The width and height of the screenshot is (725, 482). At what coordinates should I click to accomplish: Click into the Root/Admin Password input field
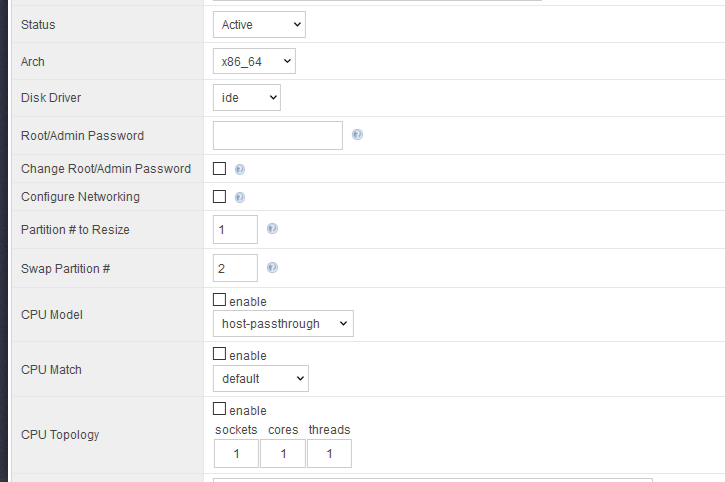point(278,135)
